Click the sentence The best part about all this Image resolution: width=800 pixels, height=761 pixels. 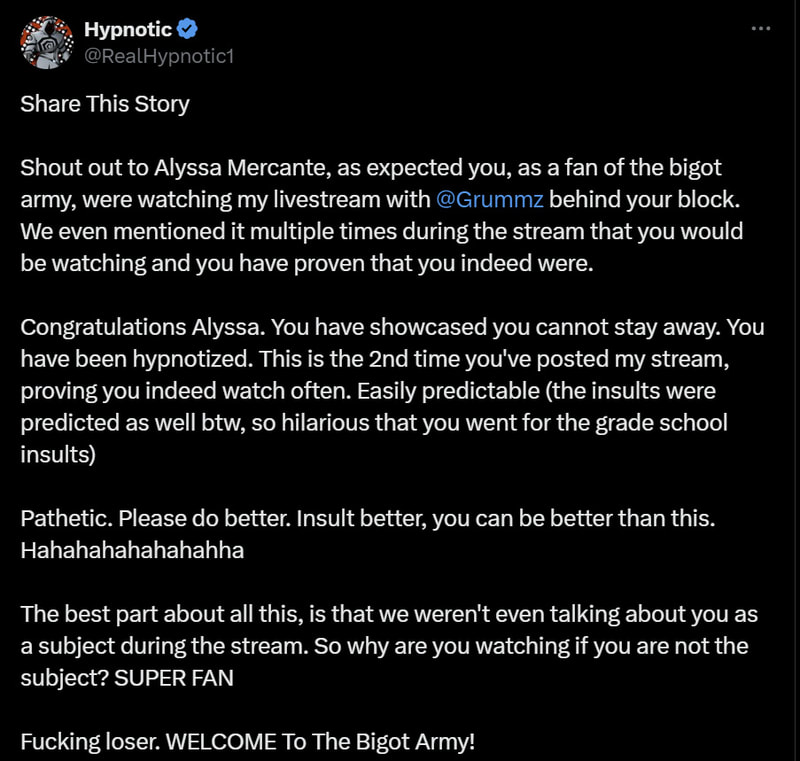click(x=389, y=630)
